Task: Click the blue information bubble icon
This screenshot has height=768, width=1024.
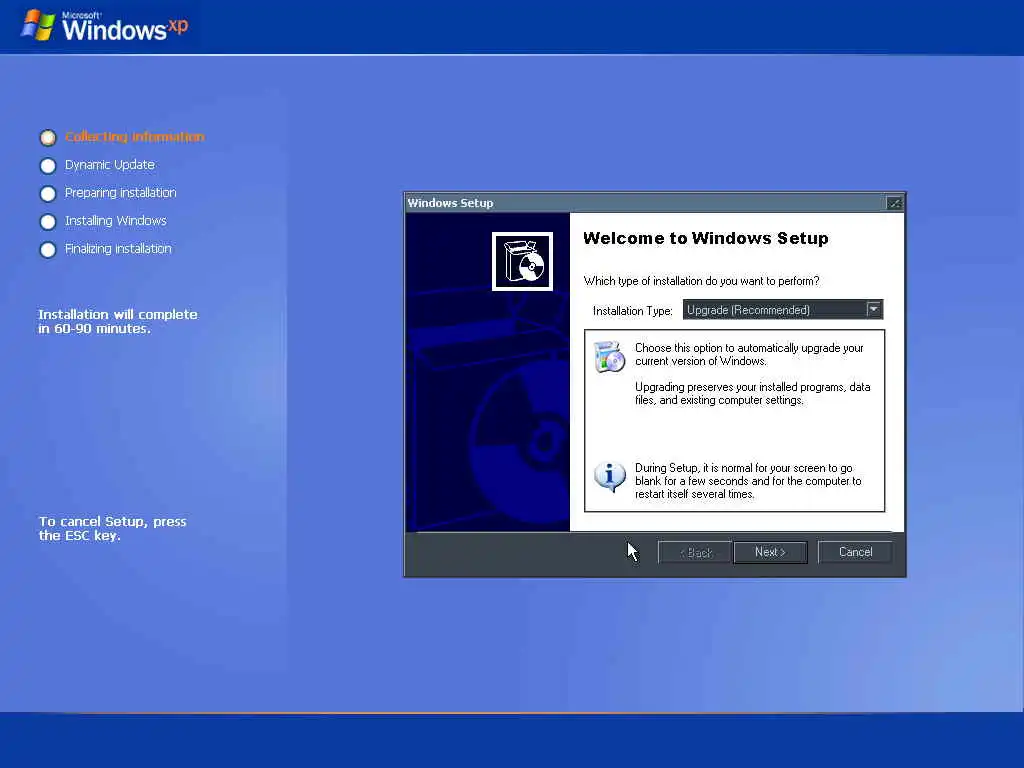Action: tap(609, 477)
